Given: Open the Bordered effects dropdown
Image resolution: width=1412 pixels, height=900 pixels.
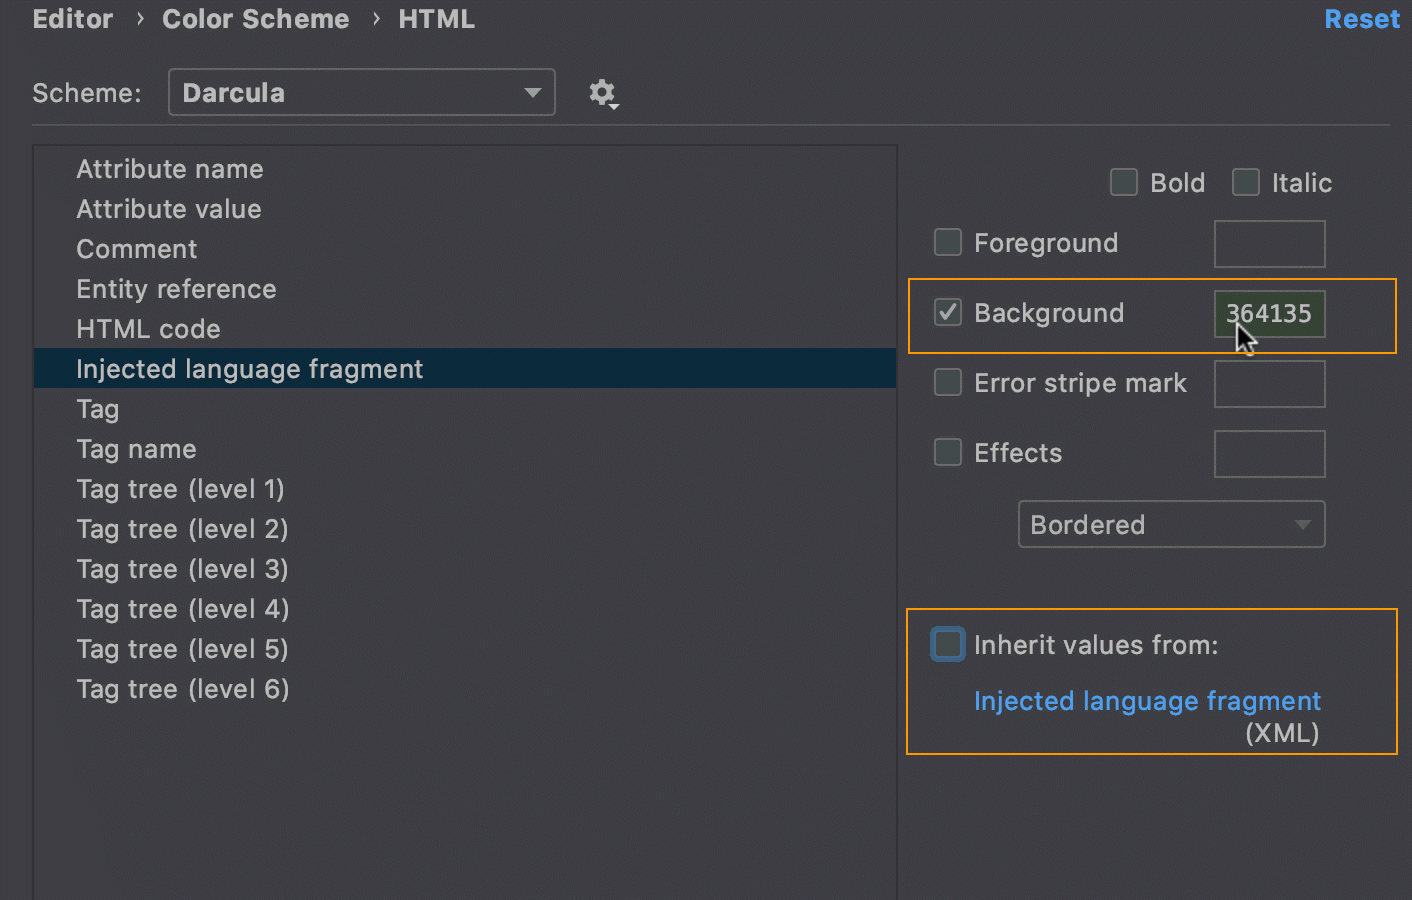Looking at the screenshot, I should pyautogui.click(x=1170, y=524).
